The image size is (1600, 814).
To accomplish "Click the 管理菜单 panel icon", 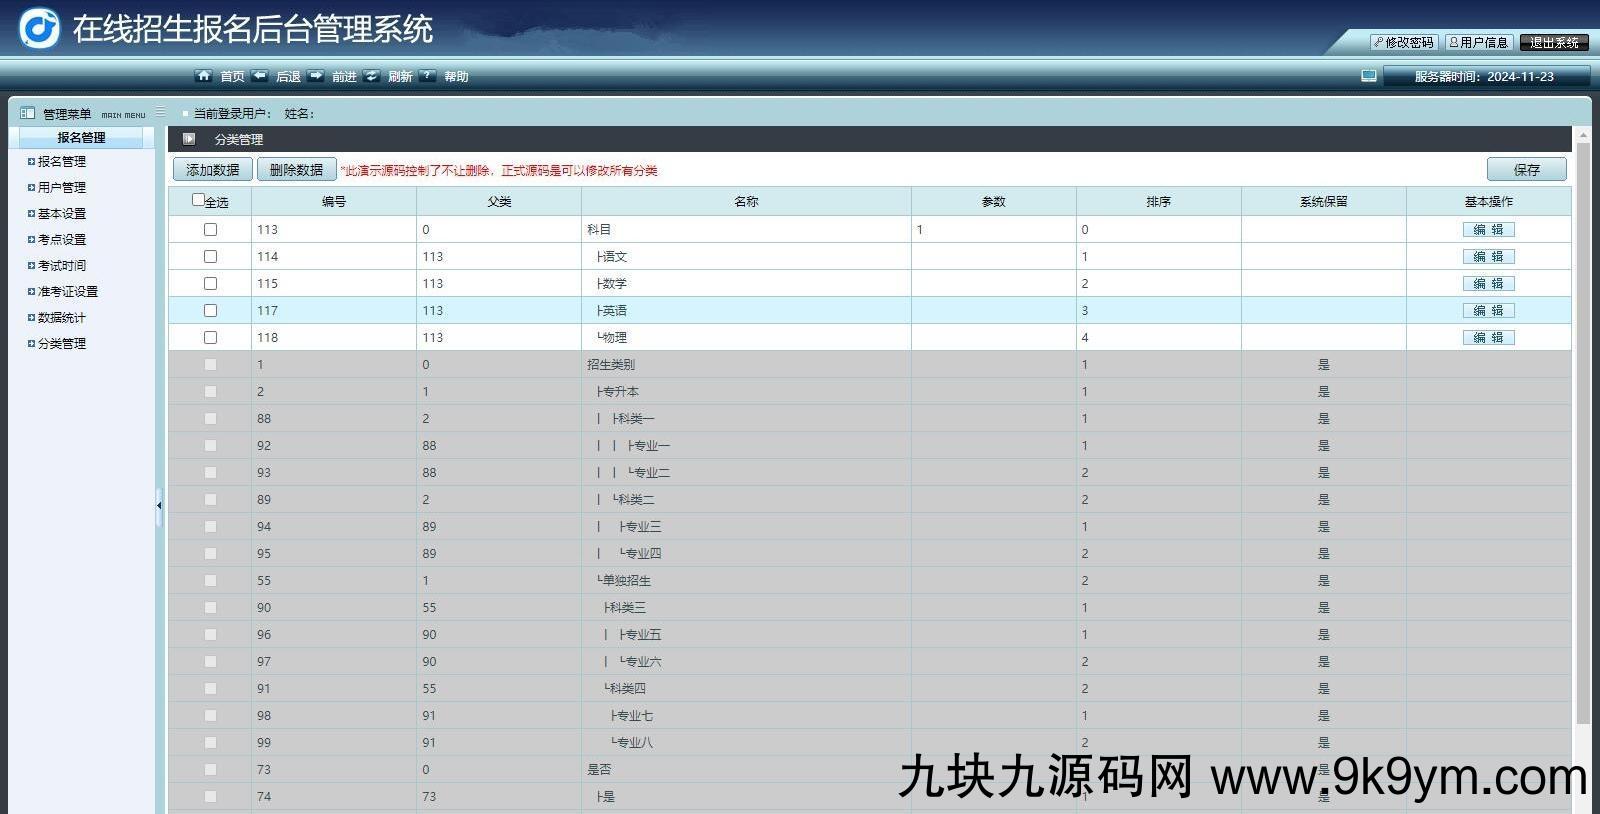I will pyautogui.click(x=28, y=113).
